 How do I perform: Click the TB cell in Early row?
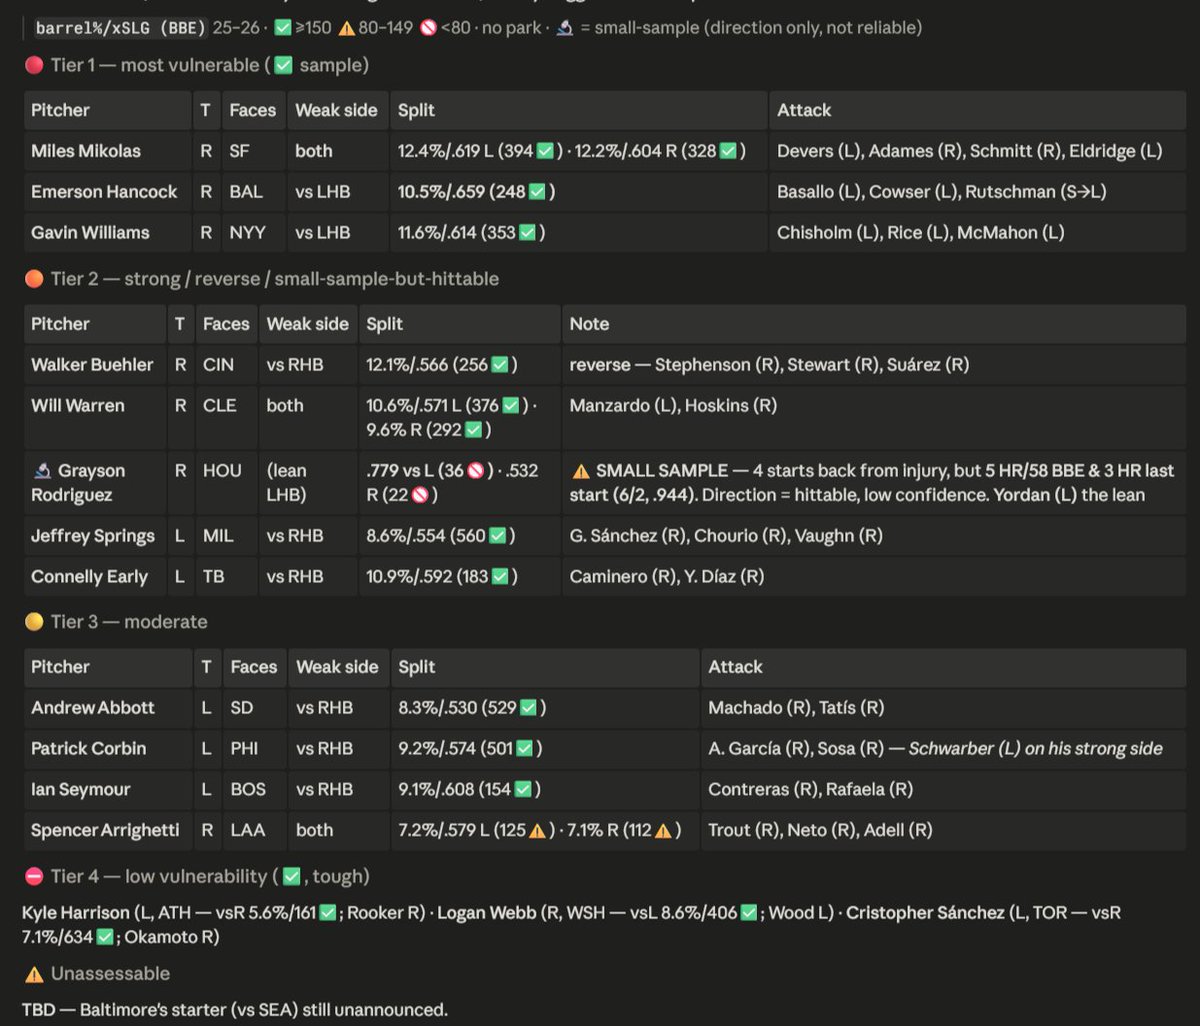[x=227, y=577]
